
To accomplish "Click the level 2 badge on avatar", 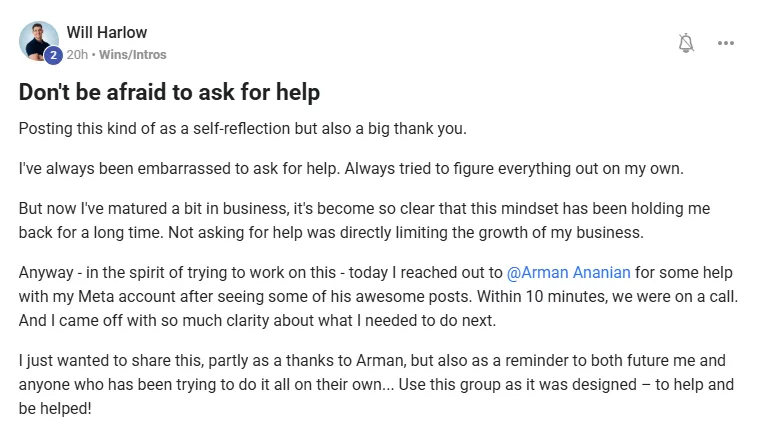I will pos(53,55).
